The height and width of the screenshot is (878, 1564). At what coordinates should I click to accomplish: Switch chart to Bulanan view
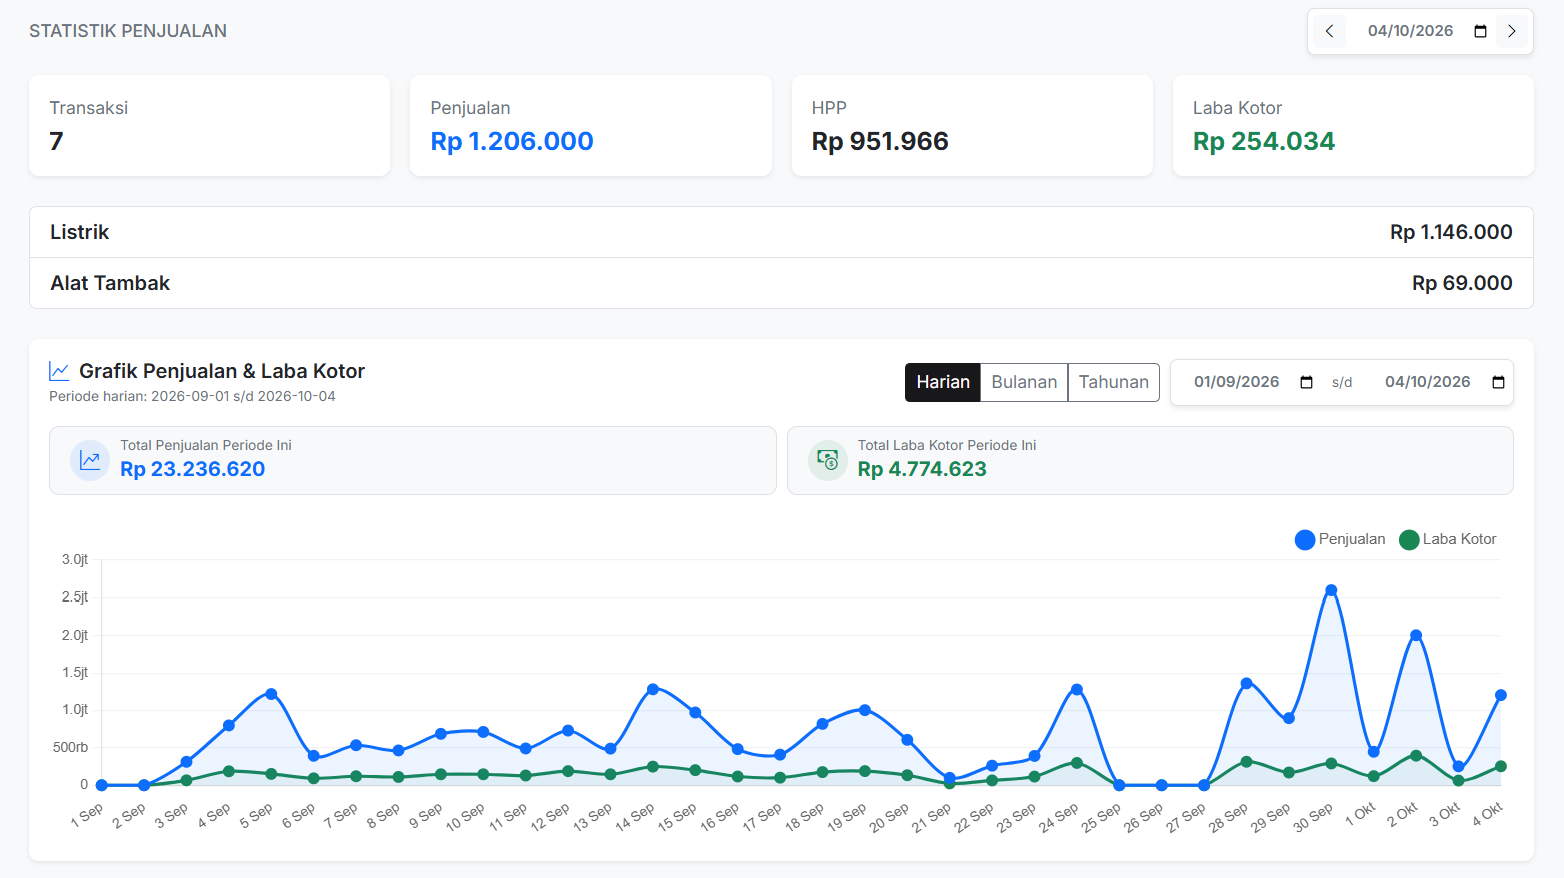1024,382
